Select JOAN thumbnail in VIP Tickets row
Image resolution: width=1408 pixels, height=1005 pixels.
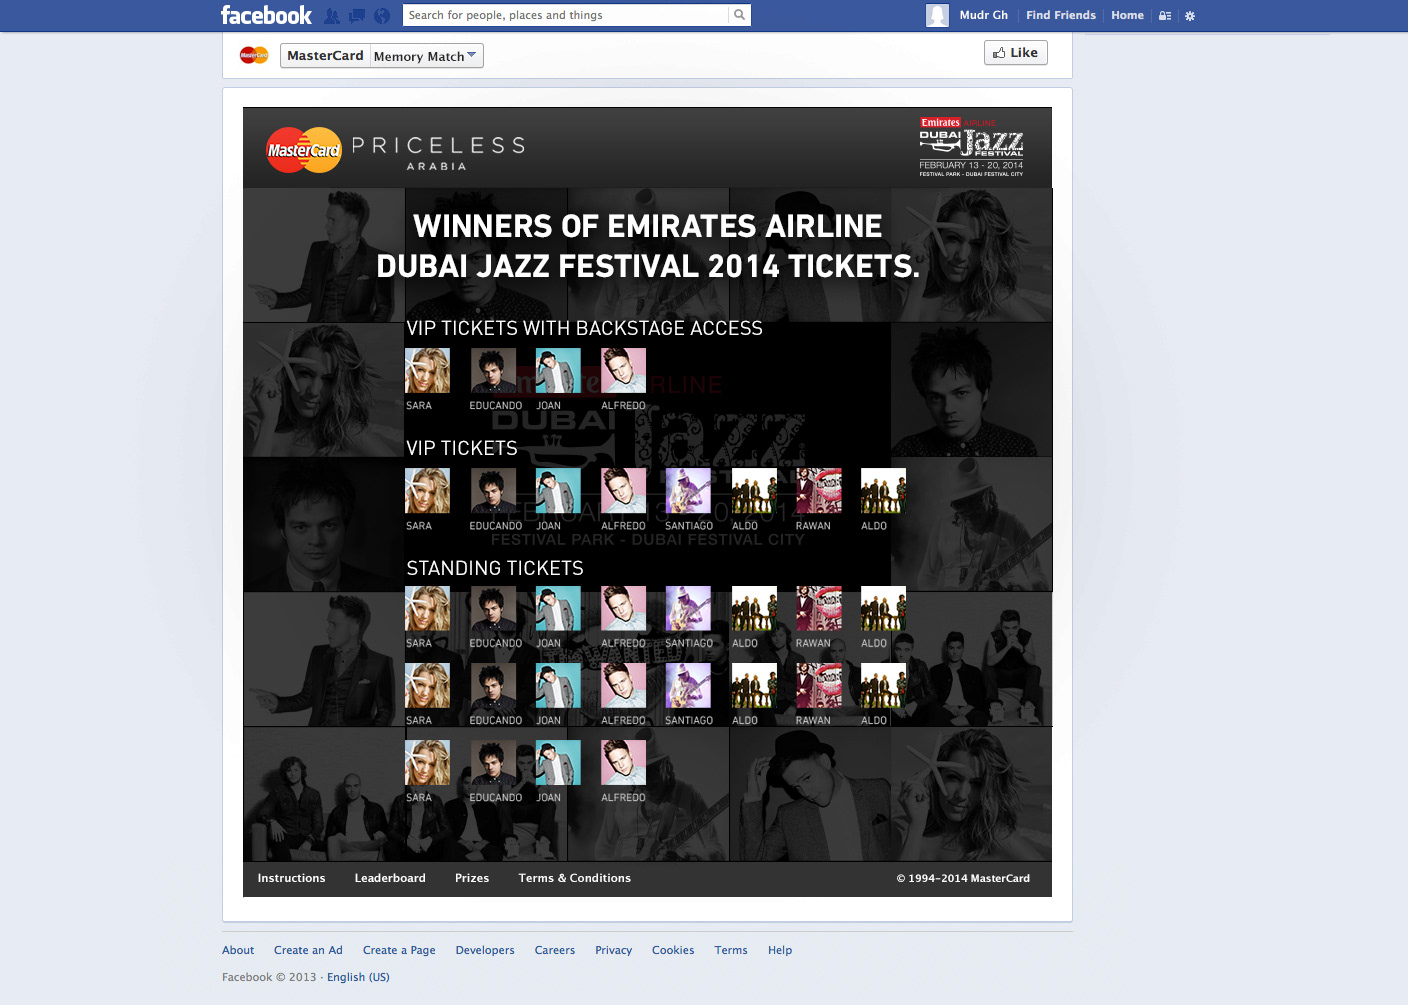558,491
